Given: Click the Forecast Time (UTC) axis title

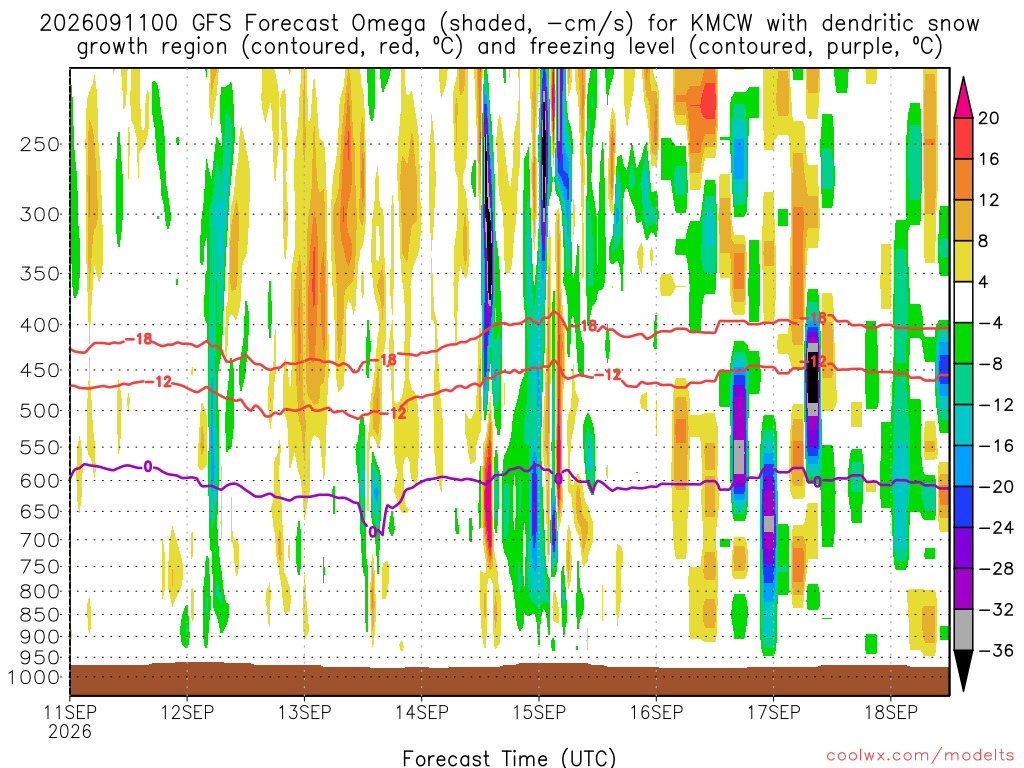Looking at the screenshot, I should 509,758.
